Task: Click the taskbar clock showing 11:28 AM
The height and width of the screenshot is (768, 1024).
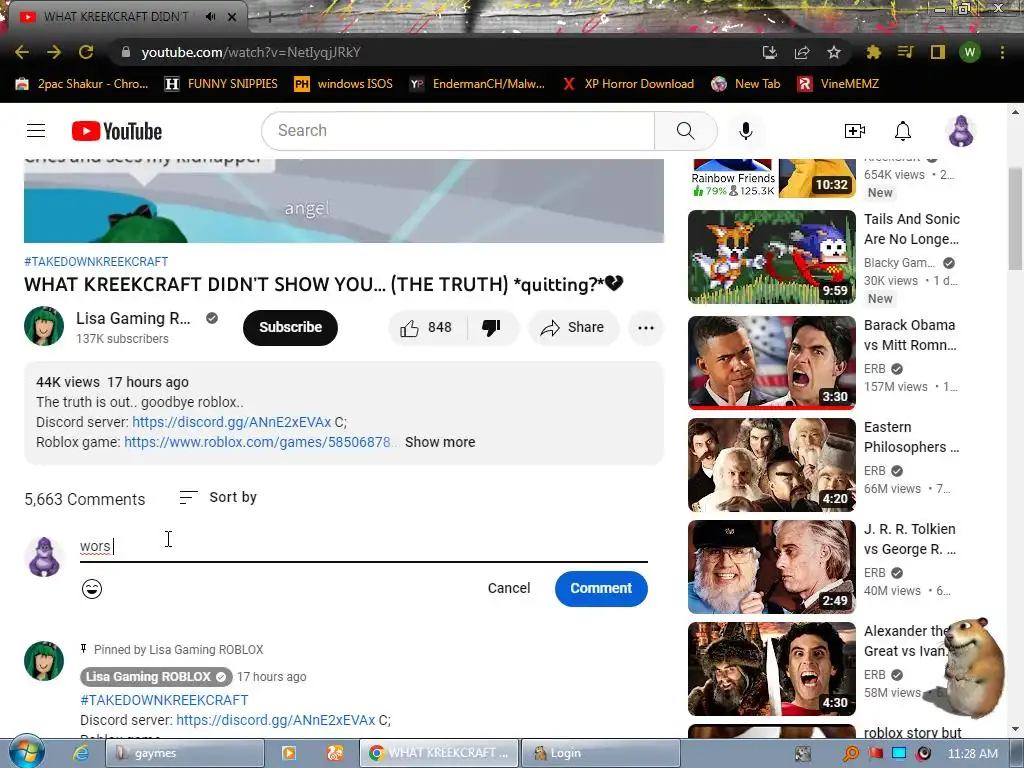Action: 972,753
